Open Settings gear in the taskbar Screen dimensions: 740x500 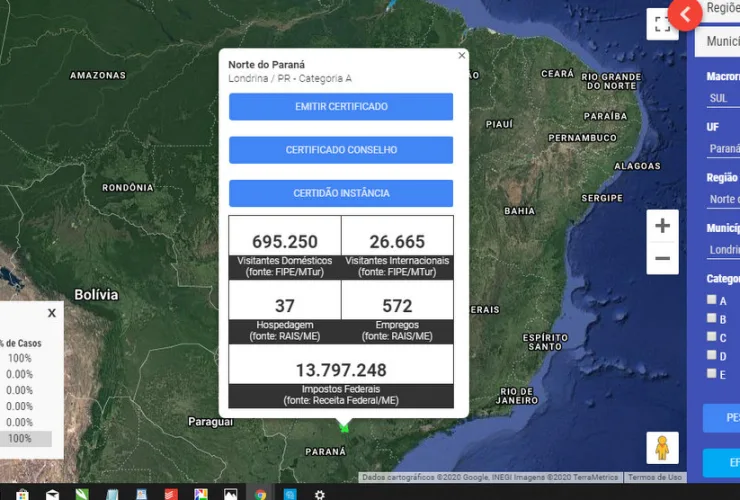pyautogui.click(x=320, y=494)
